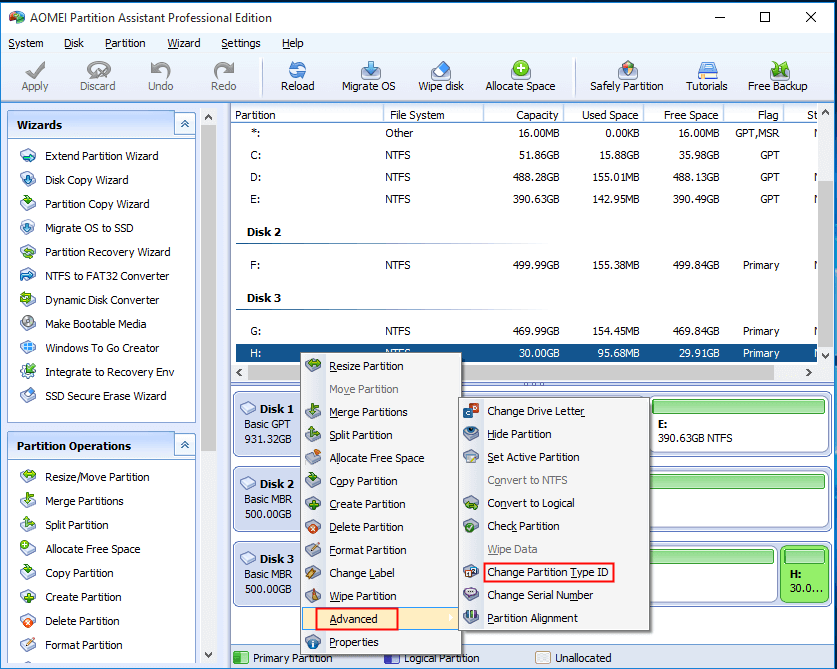Open the Disk menu
The image size is (837, 669).
click(73, 43)
